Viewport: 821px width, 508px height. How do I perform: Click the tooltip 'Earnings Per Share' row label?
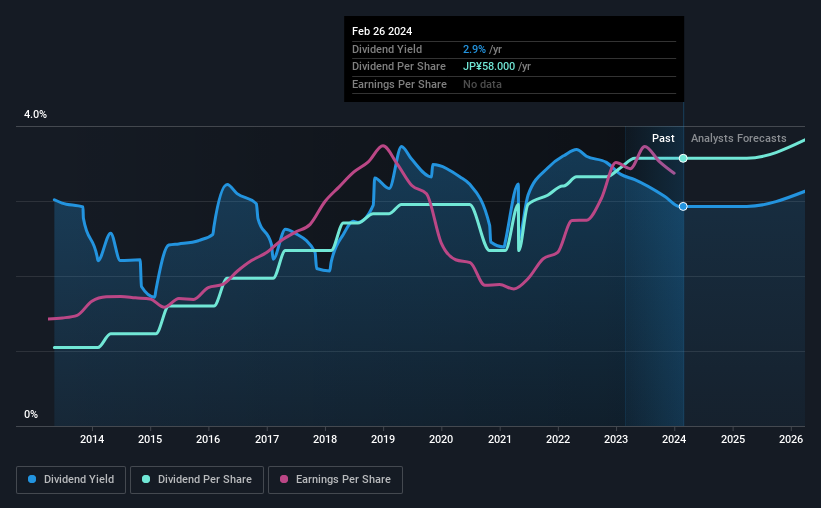point(399,84)
